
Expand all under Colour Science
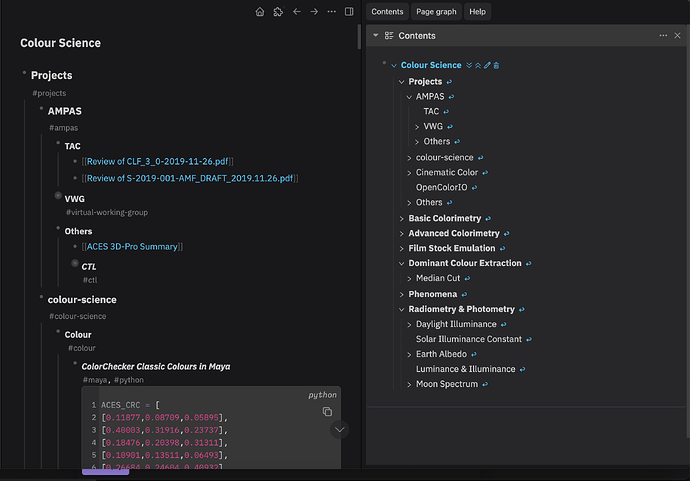pyautogui.click(x=469, y=65)
